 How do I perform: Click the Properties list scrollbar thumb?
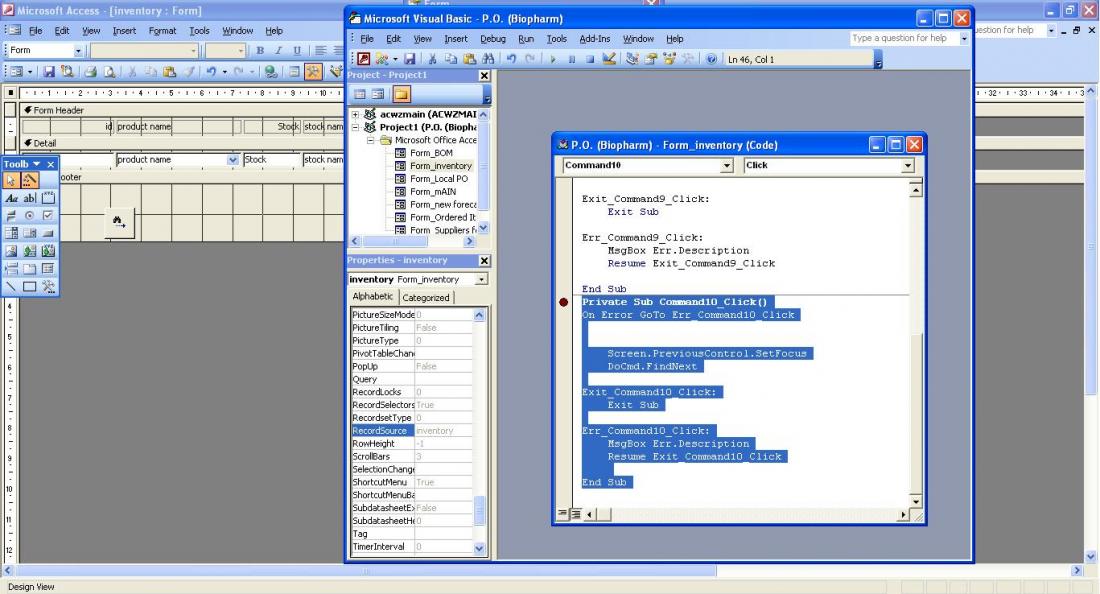click(480, 511)
